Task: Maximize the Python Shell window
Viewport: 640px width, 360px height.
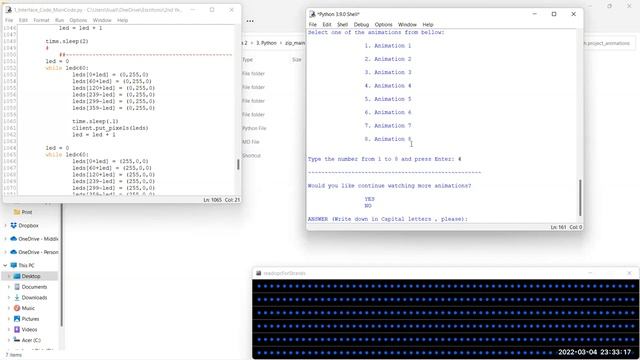Action: pyautogui.click(x=554, y=14)
